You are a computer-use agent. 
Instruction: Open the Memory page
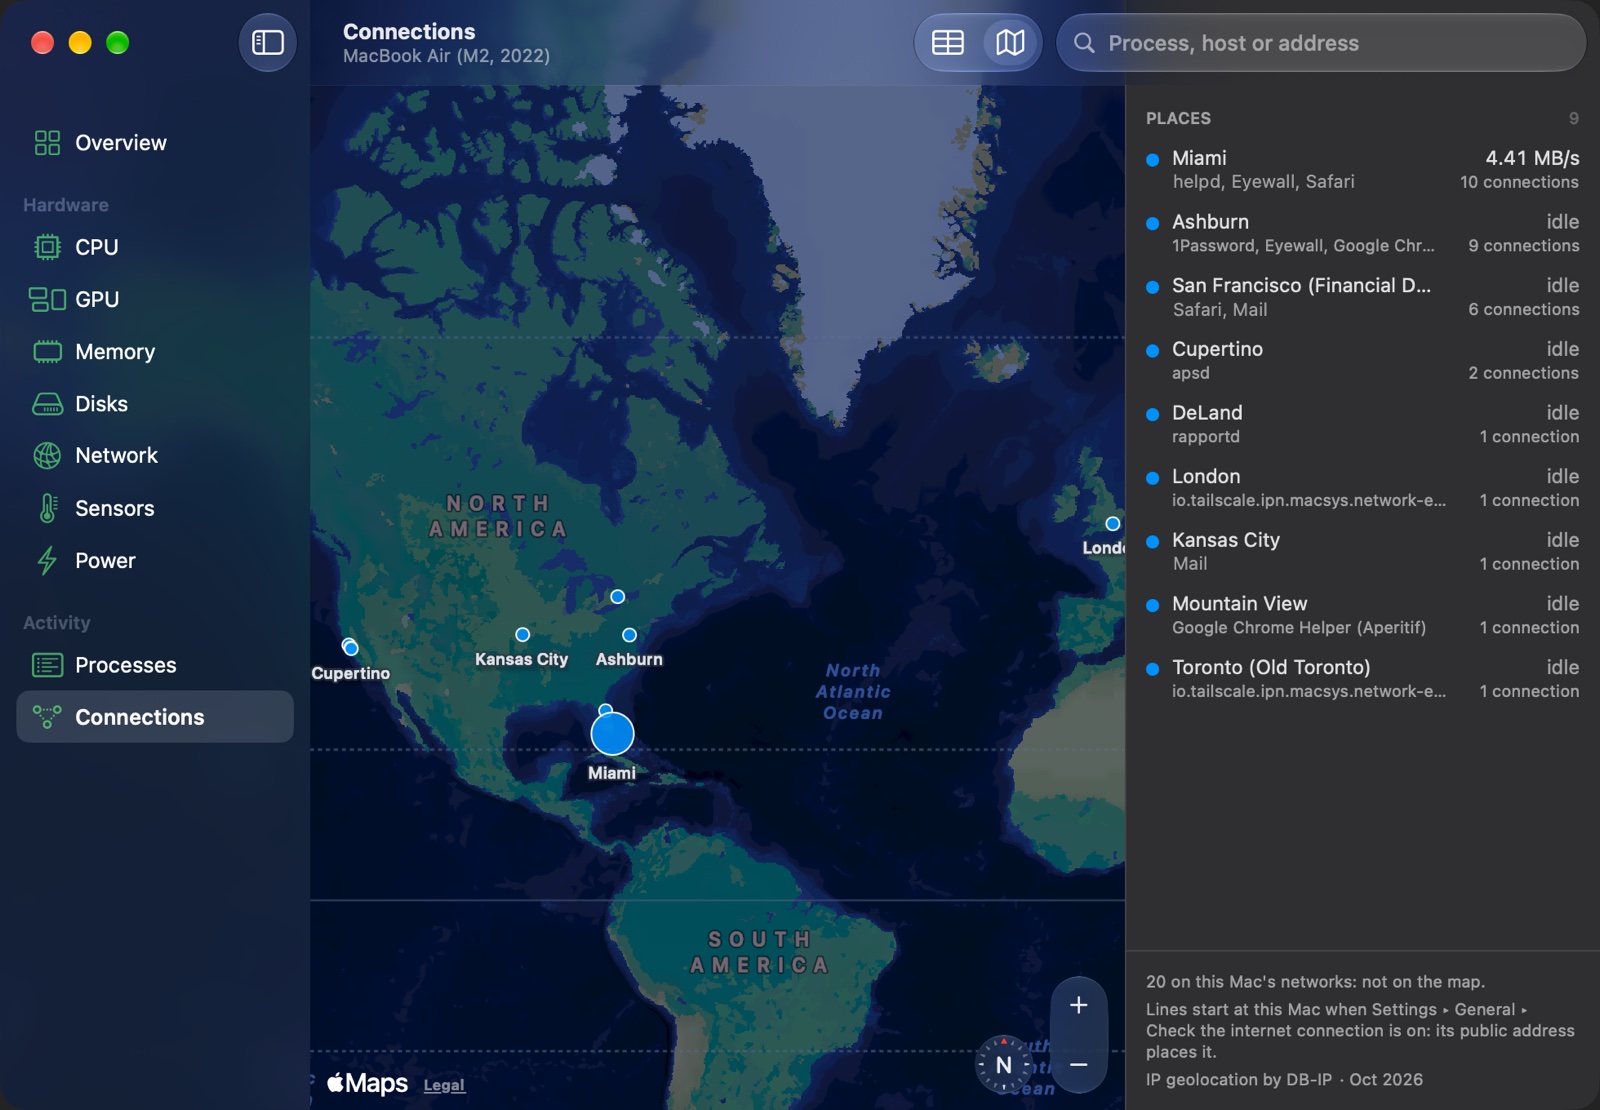pos(155,351)
